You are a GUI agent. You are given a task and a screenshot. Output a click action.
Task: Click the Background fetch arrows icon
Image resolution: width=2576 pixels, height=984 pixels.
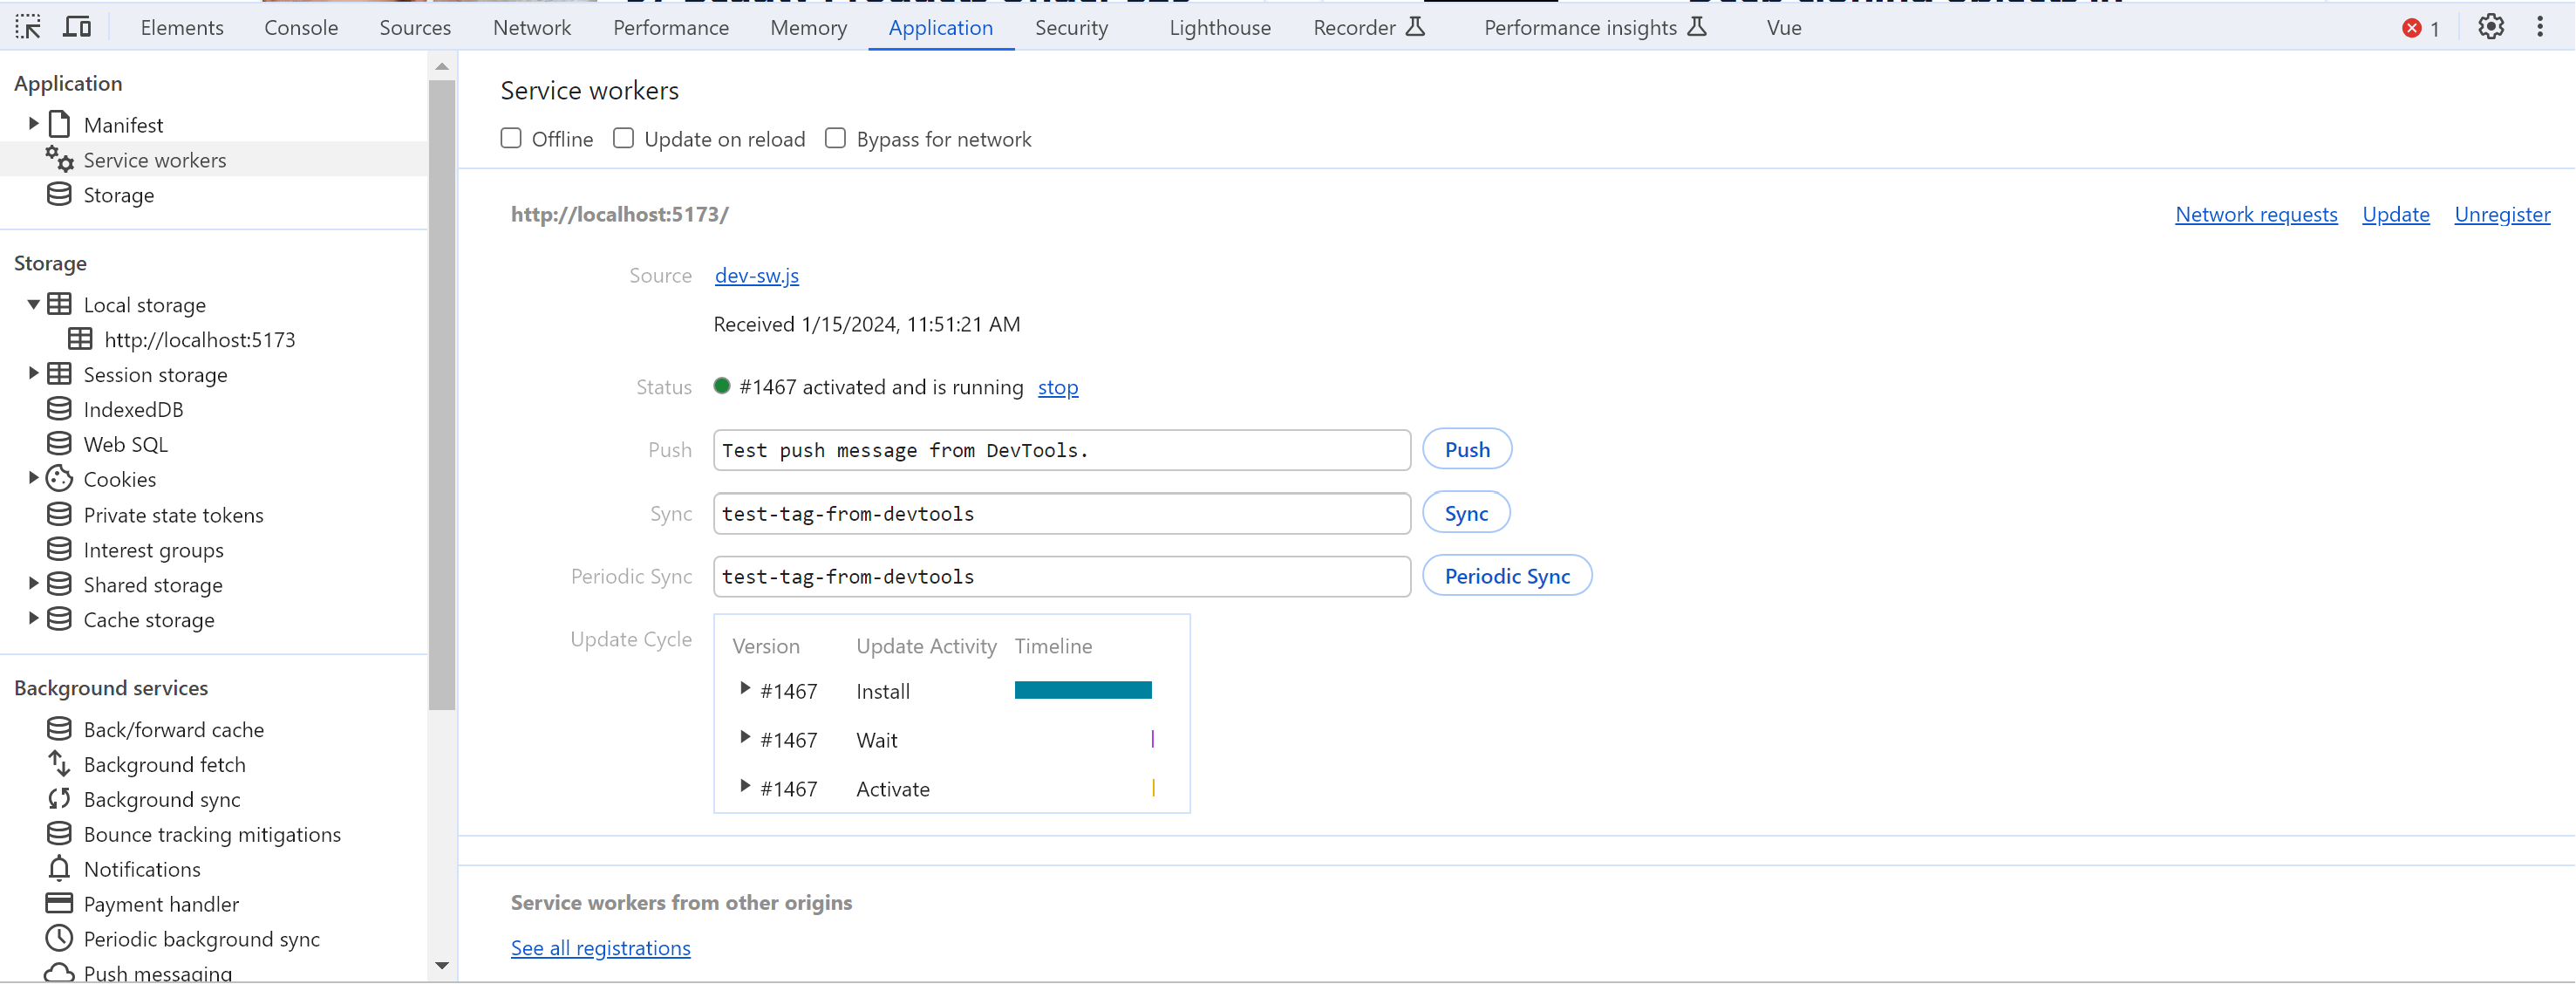[60, 764]
